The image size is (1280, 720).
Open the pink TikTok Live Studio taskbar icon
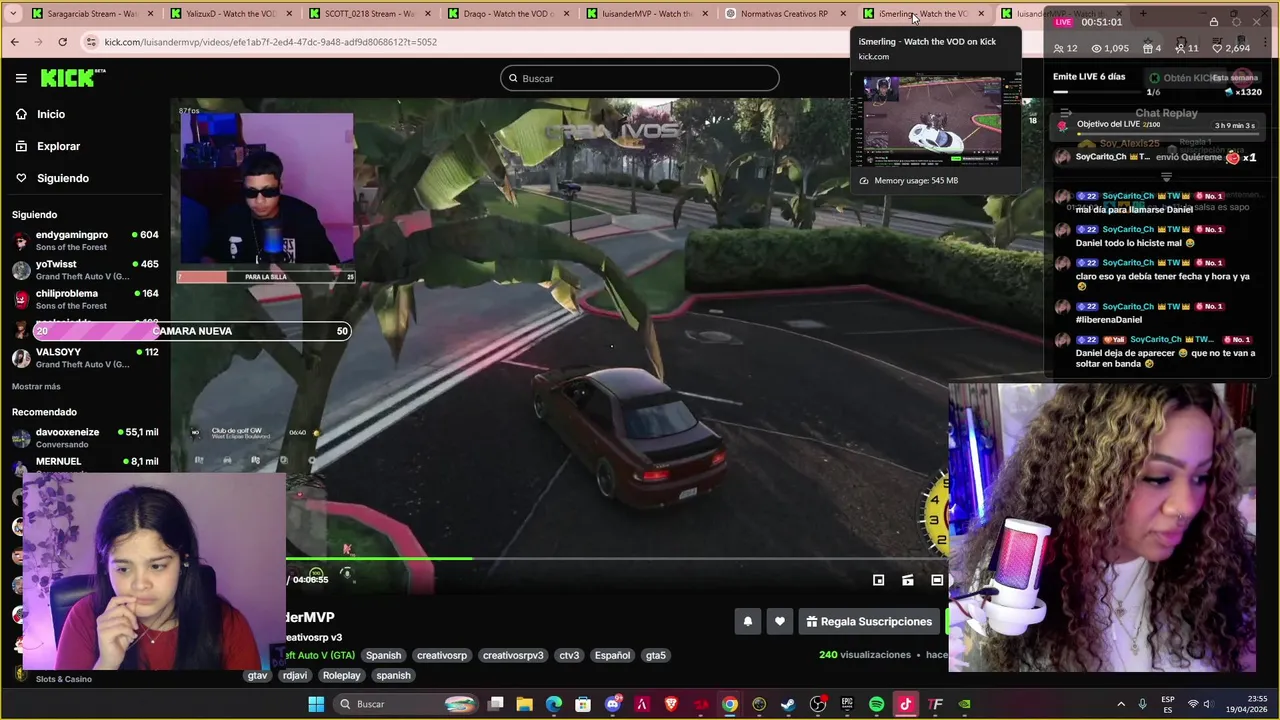[906, 704]
